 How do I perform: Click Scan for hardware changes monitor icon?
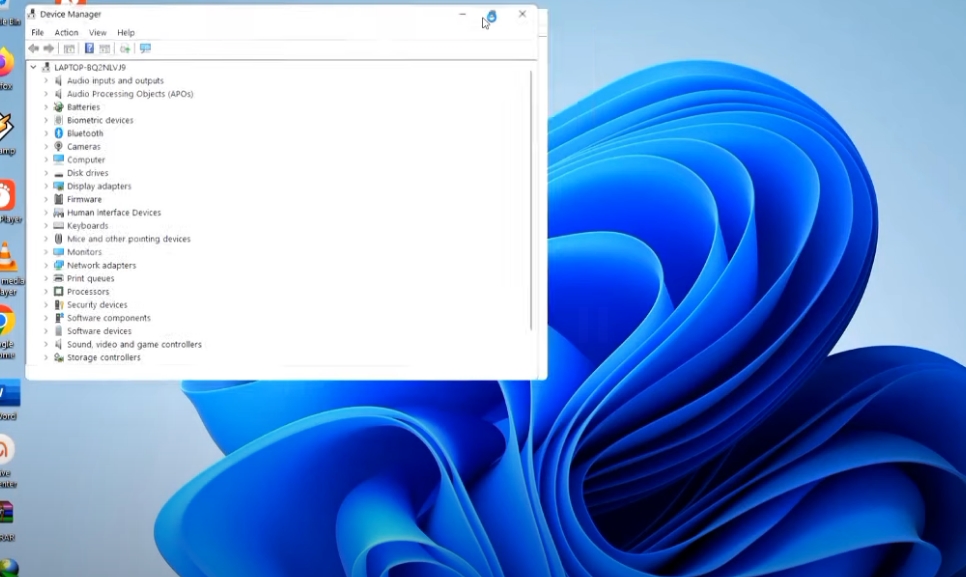coord(145,49)
